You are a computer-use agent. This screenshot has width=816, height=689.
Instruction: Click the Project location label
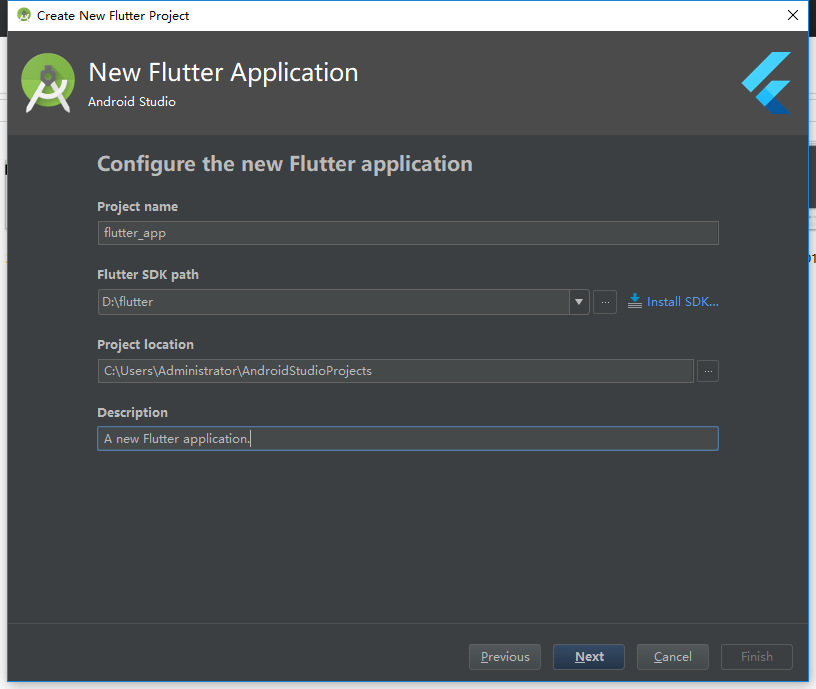coord(145,344)
